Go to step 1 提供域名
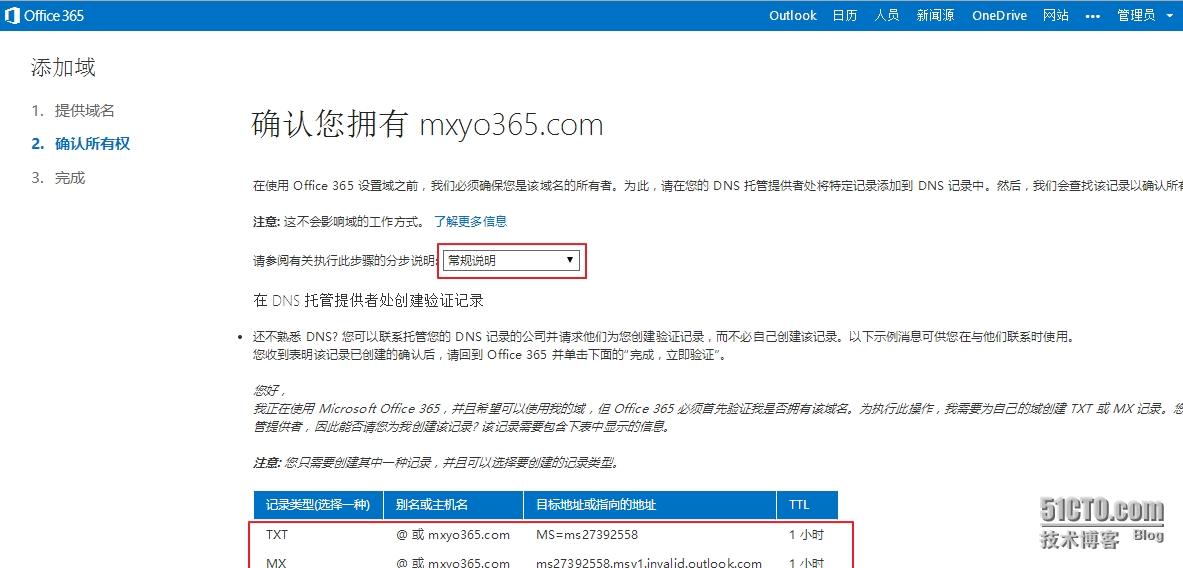 click(x=84, y=110)
